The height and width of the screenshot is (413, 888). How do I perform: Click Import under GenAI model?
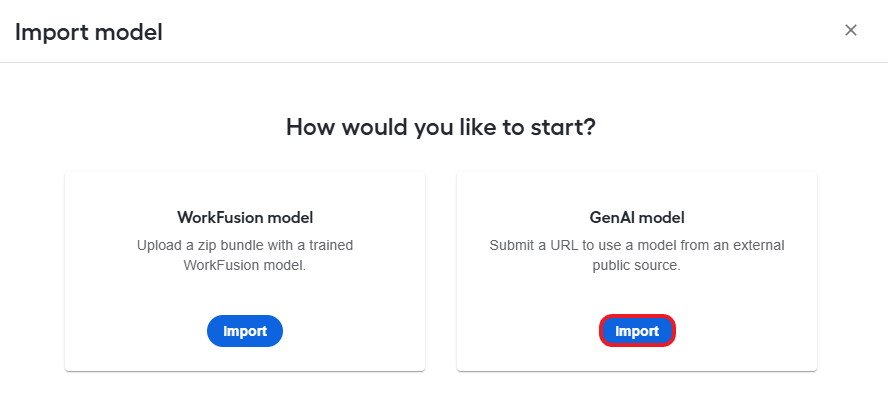click(637, 331)
